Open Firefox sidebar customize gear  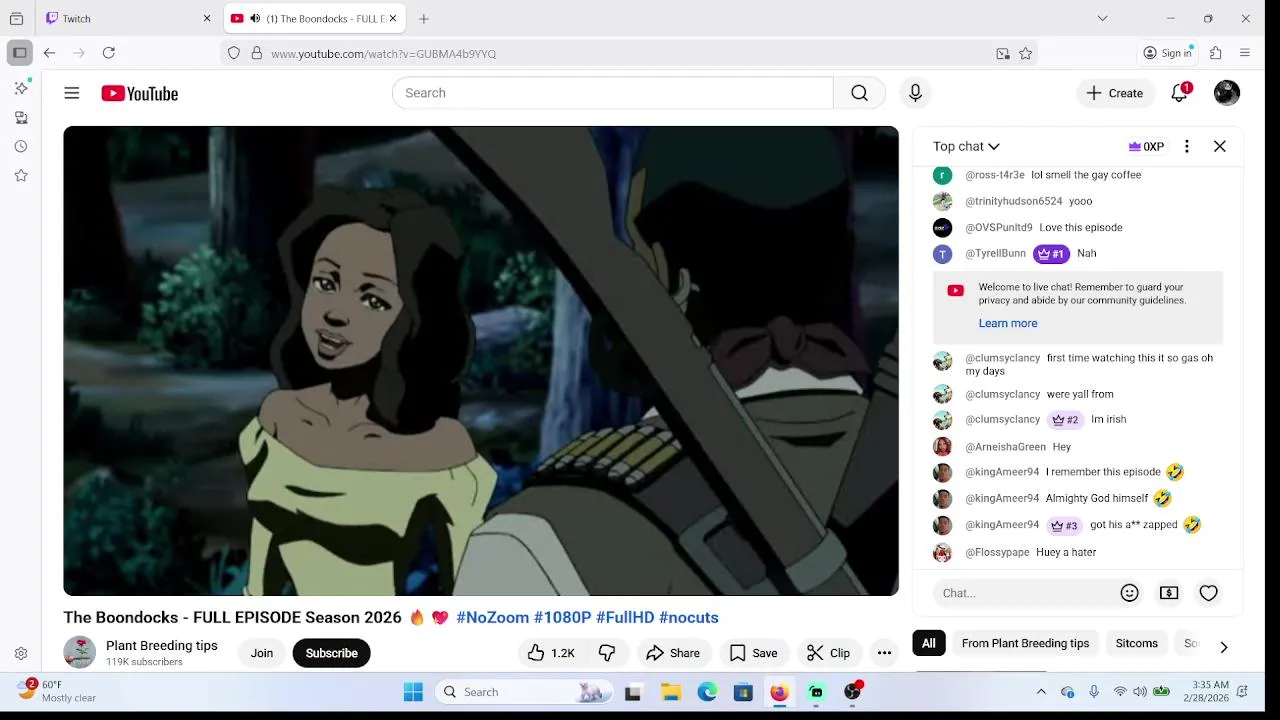21,654
